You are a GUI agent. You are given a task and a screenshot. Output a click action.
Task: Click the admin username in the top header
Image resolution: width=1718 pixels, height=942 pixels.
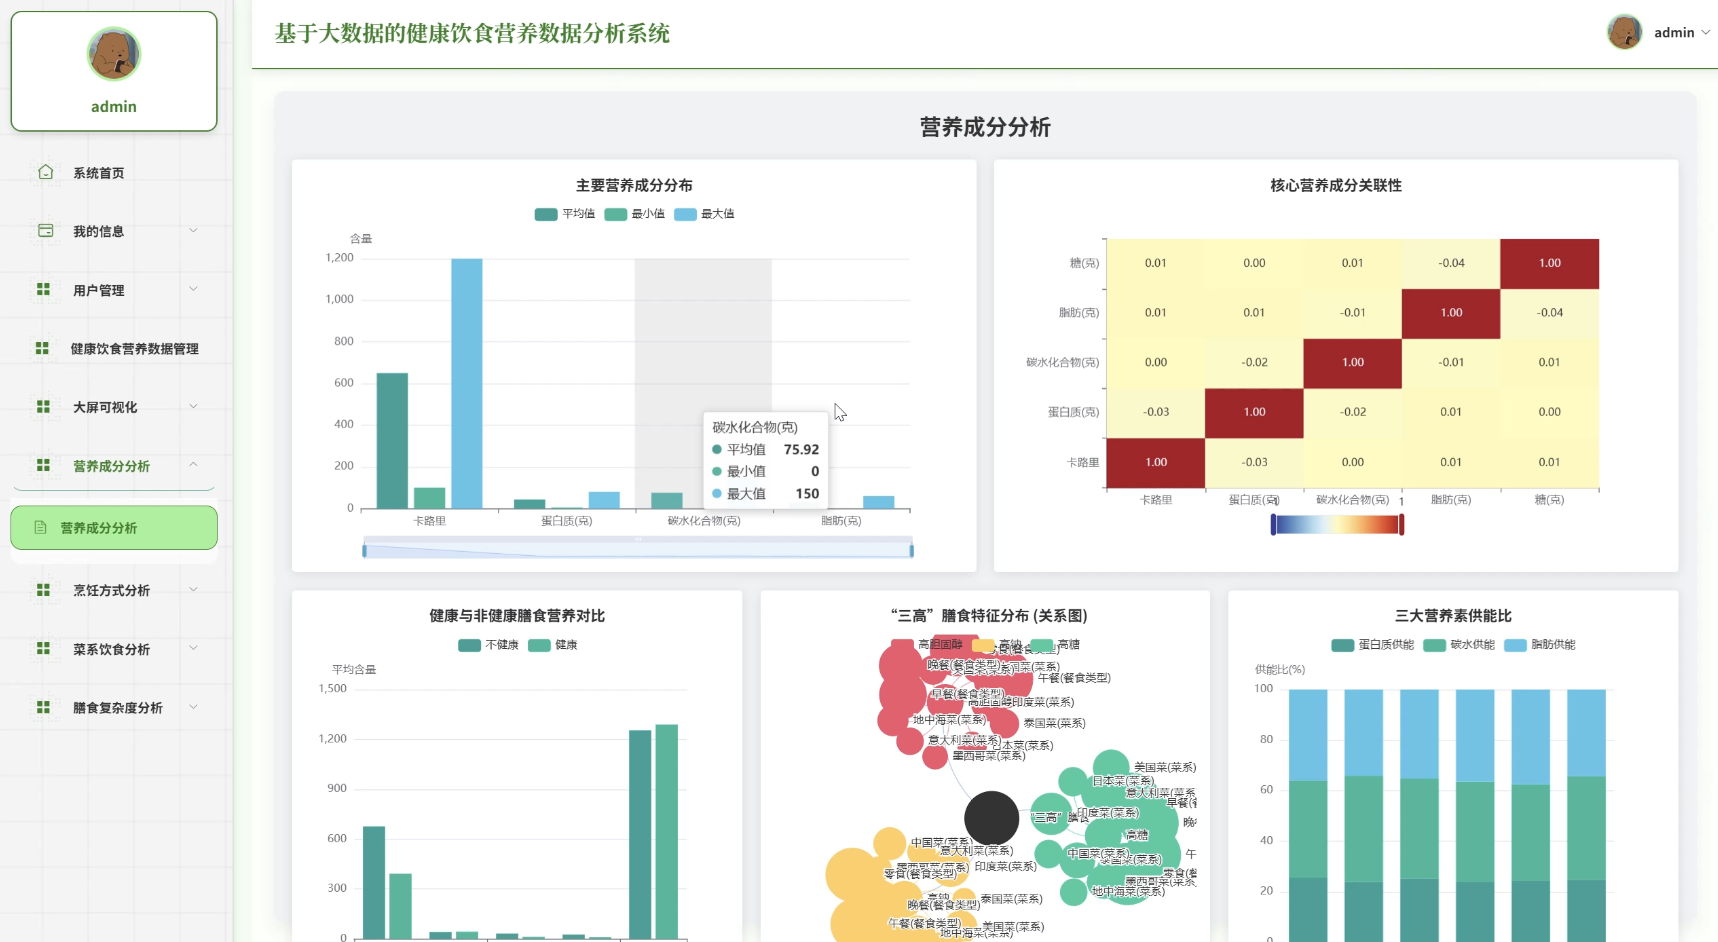1674,32
